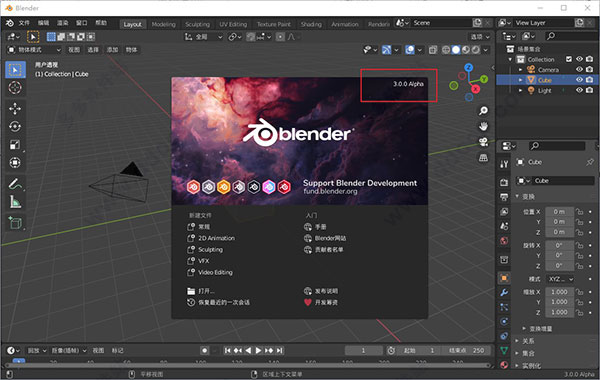Play the timeline animation
Viewport: 600px width, 380px height.
click(x=258, y=351)
